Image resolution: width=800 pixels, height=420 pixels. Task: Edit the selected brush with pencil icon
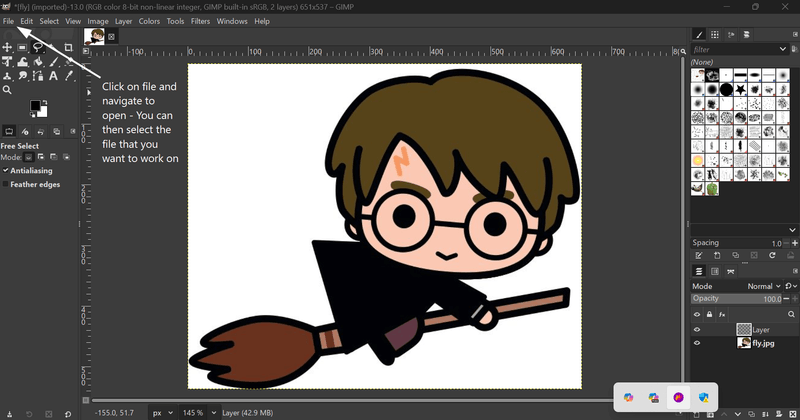pos(699,255)
